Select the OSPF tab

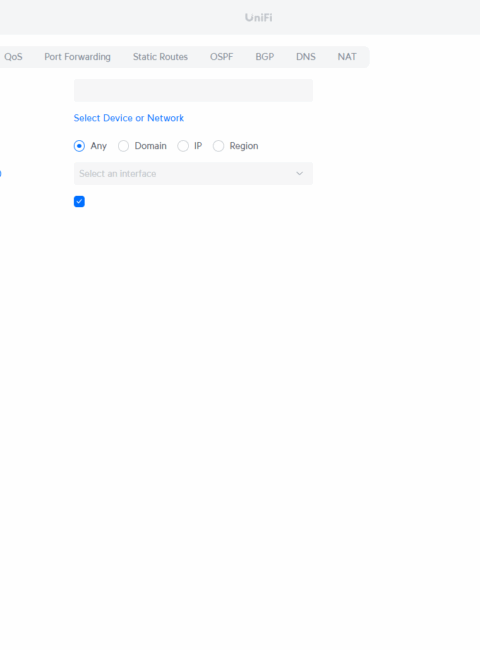pos(221,57)
